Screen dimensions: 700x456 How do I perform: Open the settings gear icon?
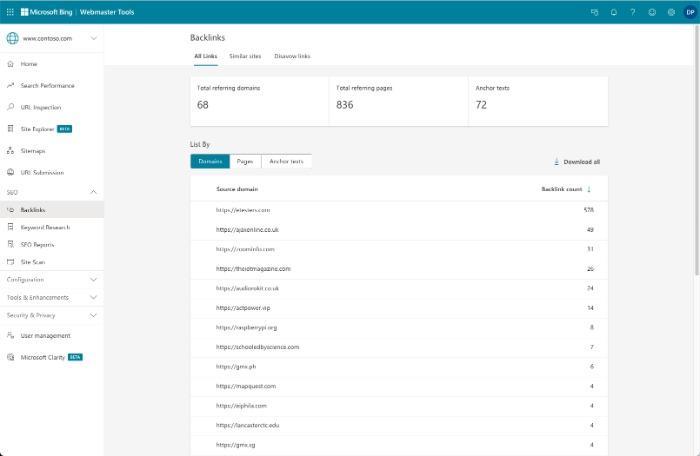[x=671, y=12]
